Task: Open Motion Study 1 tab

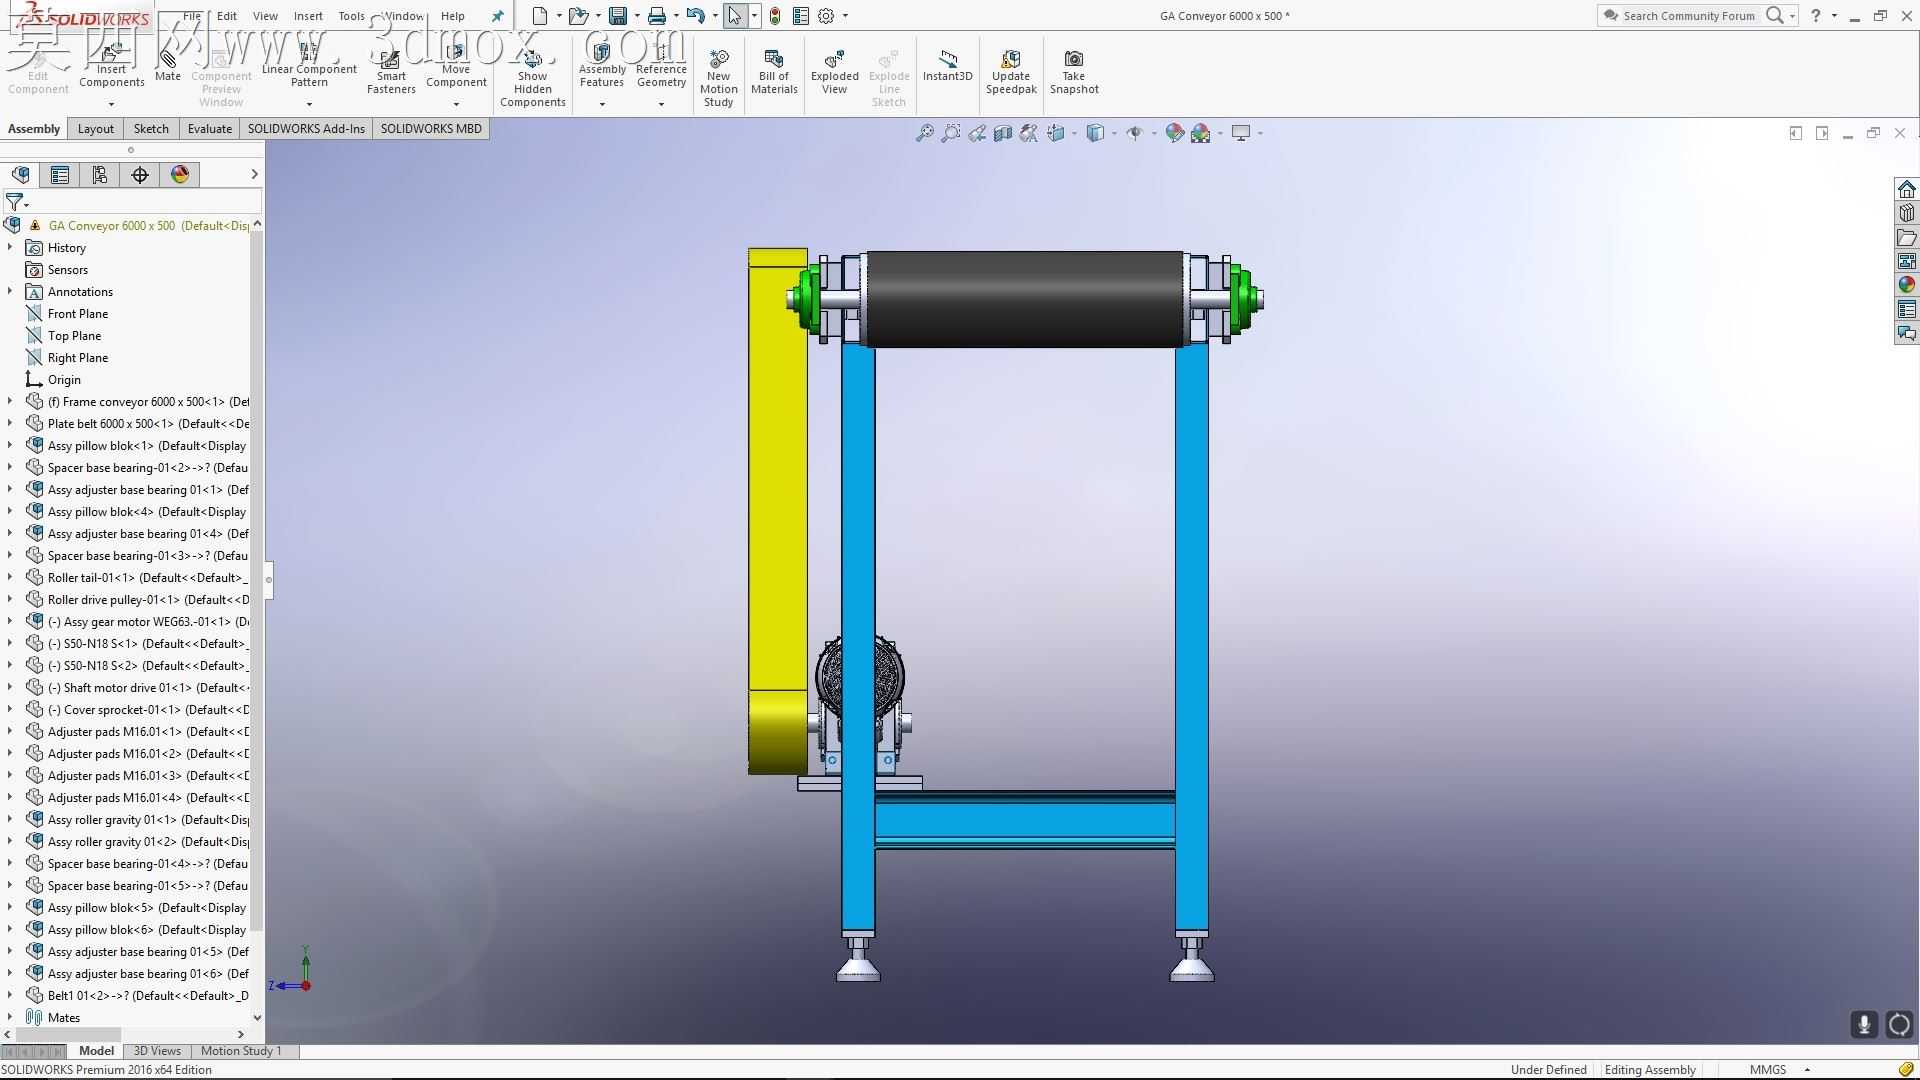Action: (241, 1051)
